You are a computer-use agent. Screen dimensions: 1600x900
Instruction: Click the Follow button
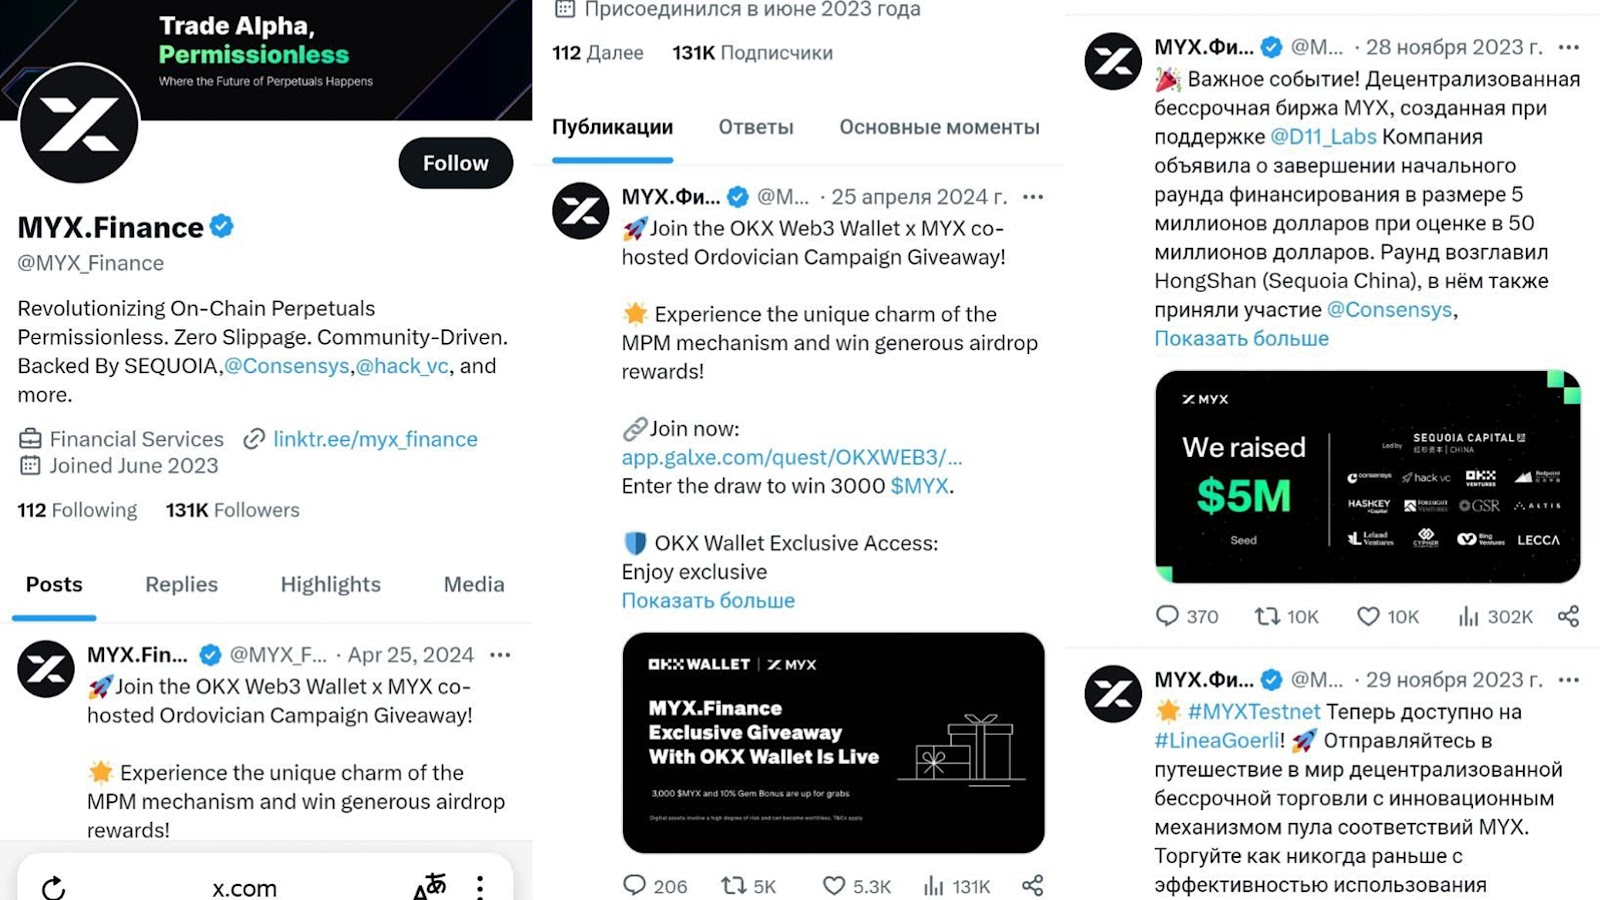pos(455,162)
